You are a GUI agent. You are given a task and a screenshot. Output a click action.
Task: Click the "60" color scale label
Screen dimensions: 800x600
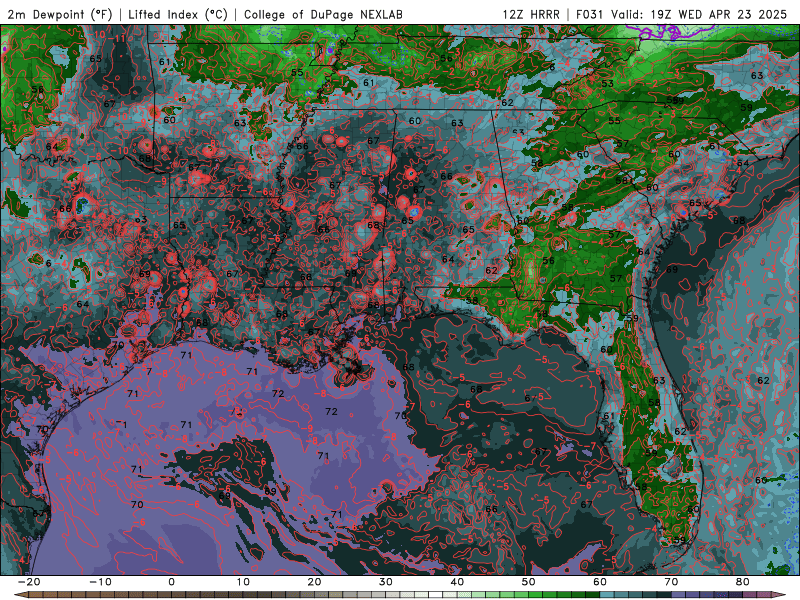pyautogui.click(x=600, y=582)
